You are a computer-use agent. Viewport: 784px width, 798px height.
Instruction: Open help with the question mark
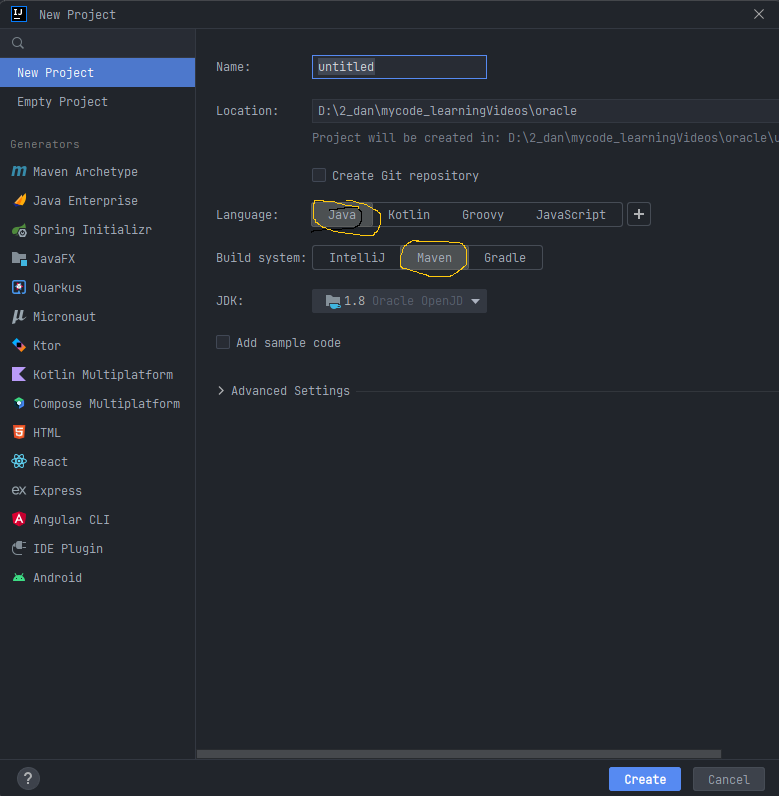[29, 779]
